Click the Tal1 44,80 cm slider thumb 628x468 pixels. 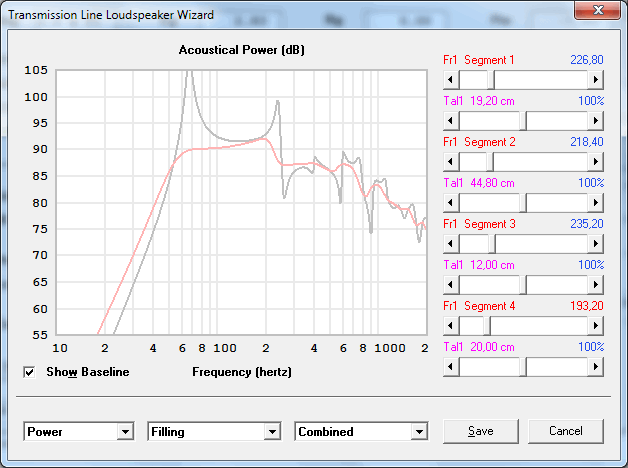(523, 203)
